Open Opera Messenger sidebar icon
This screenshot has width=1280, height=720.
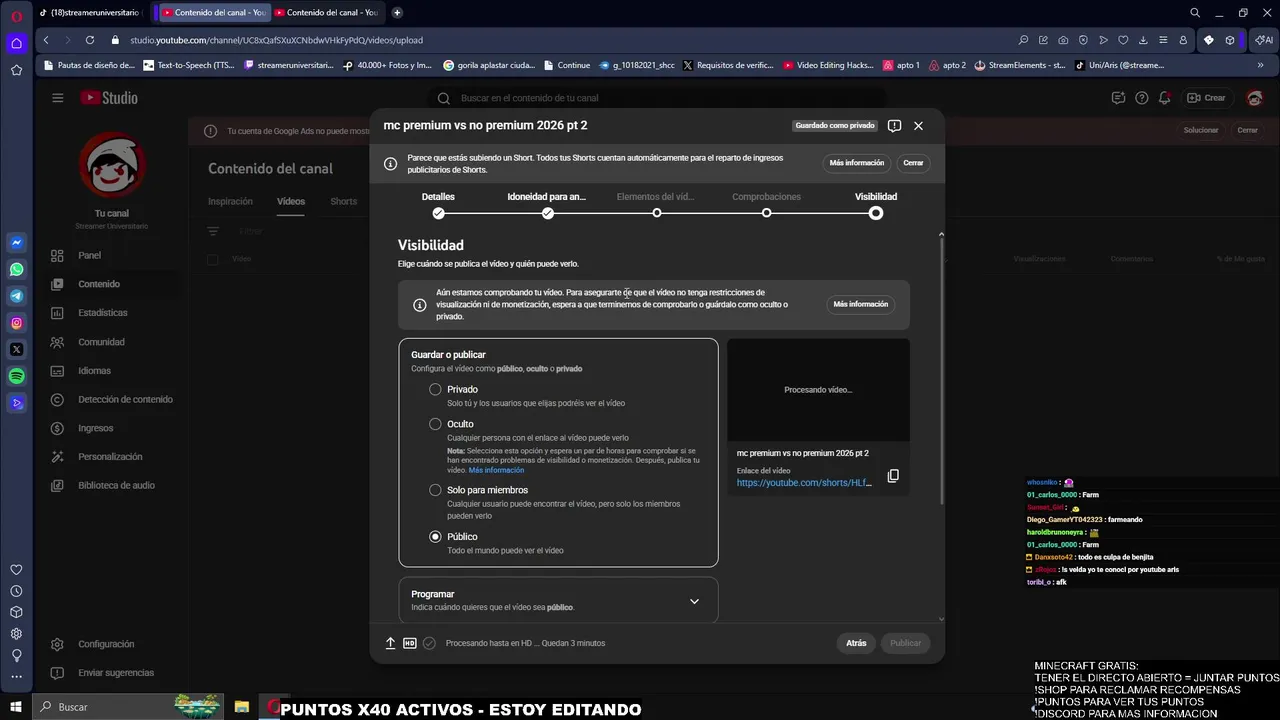pos(17,243)
